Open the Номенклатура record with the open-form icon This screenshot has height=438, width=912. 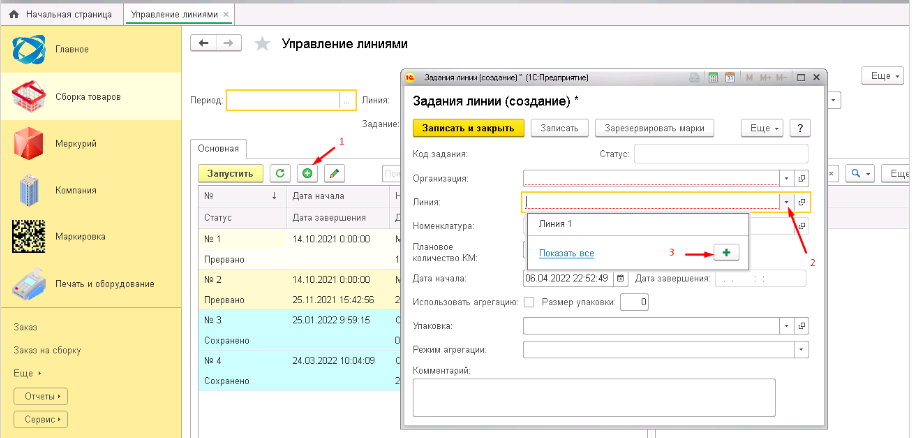801,226
